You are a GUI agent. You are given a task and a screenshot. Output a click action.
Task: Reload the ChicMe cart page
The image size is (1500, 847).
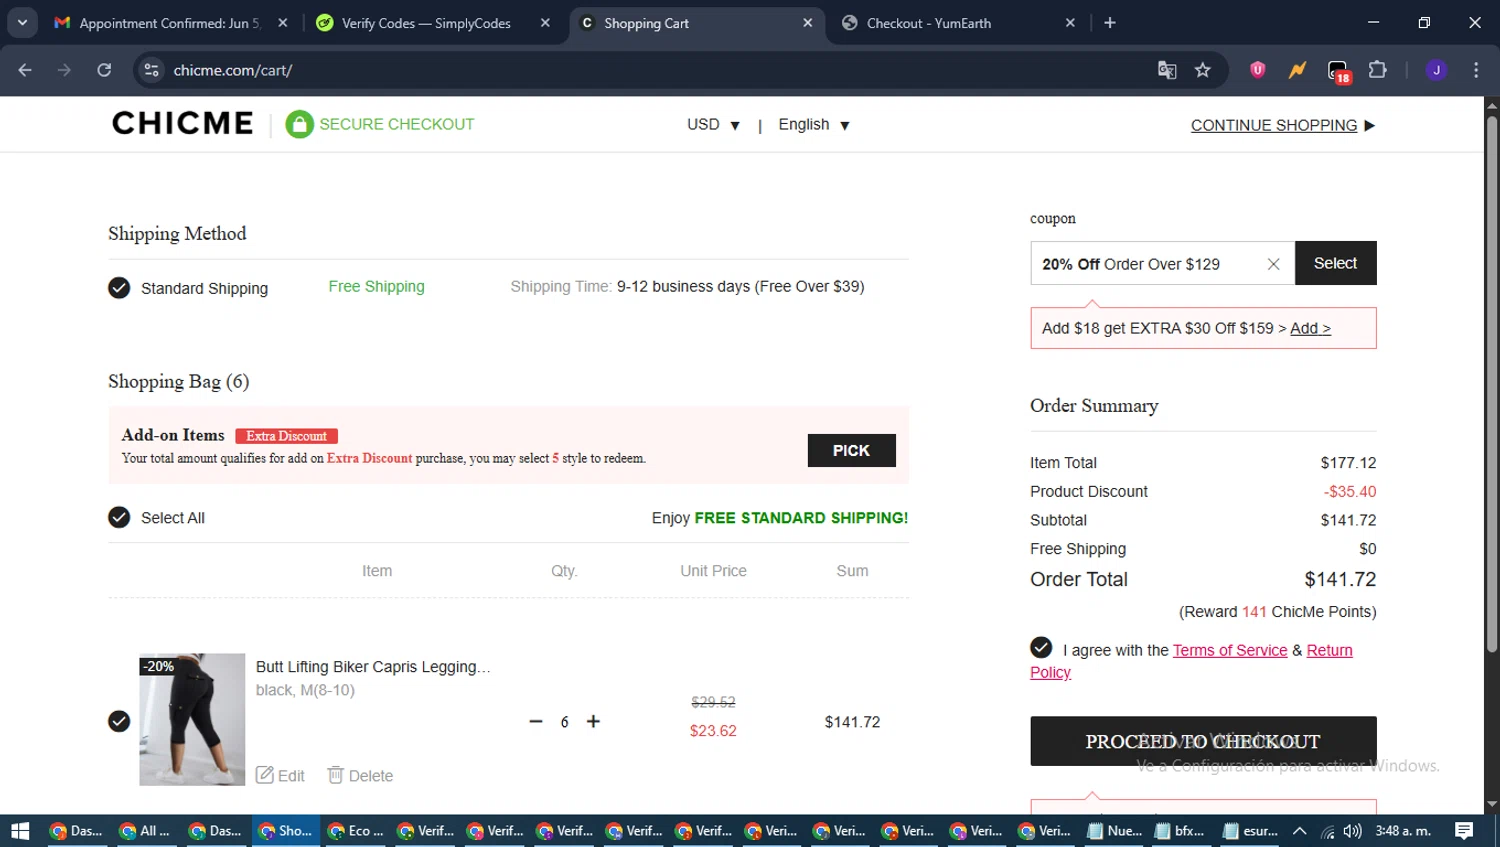[104, 70]
